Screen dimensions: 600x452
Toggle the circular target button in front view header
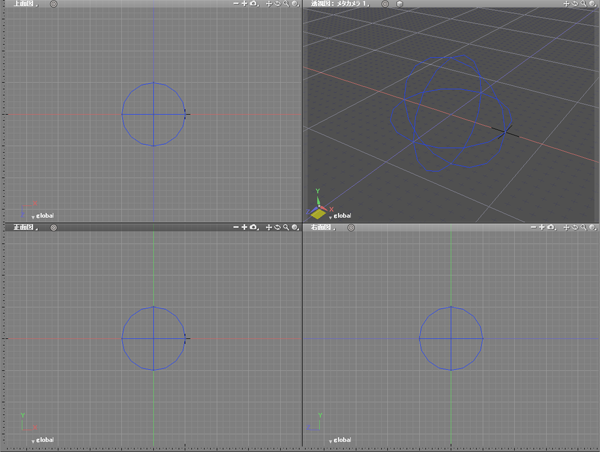(54, 228)
